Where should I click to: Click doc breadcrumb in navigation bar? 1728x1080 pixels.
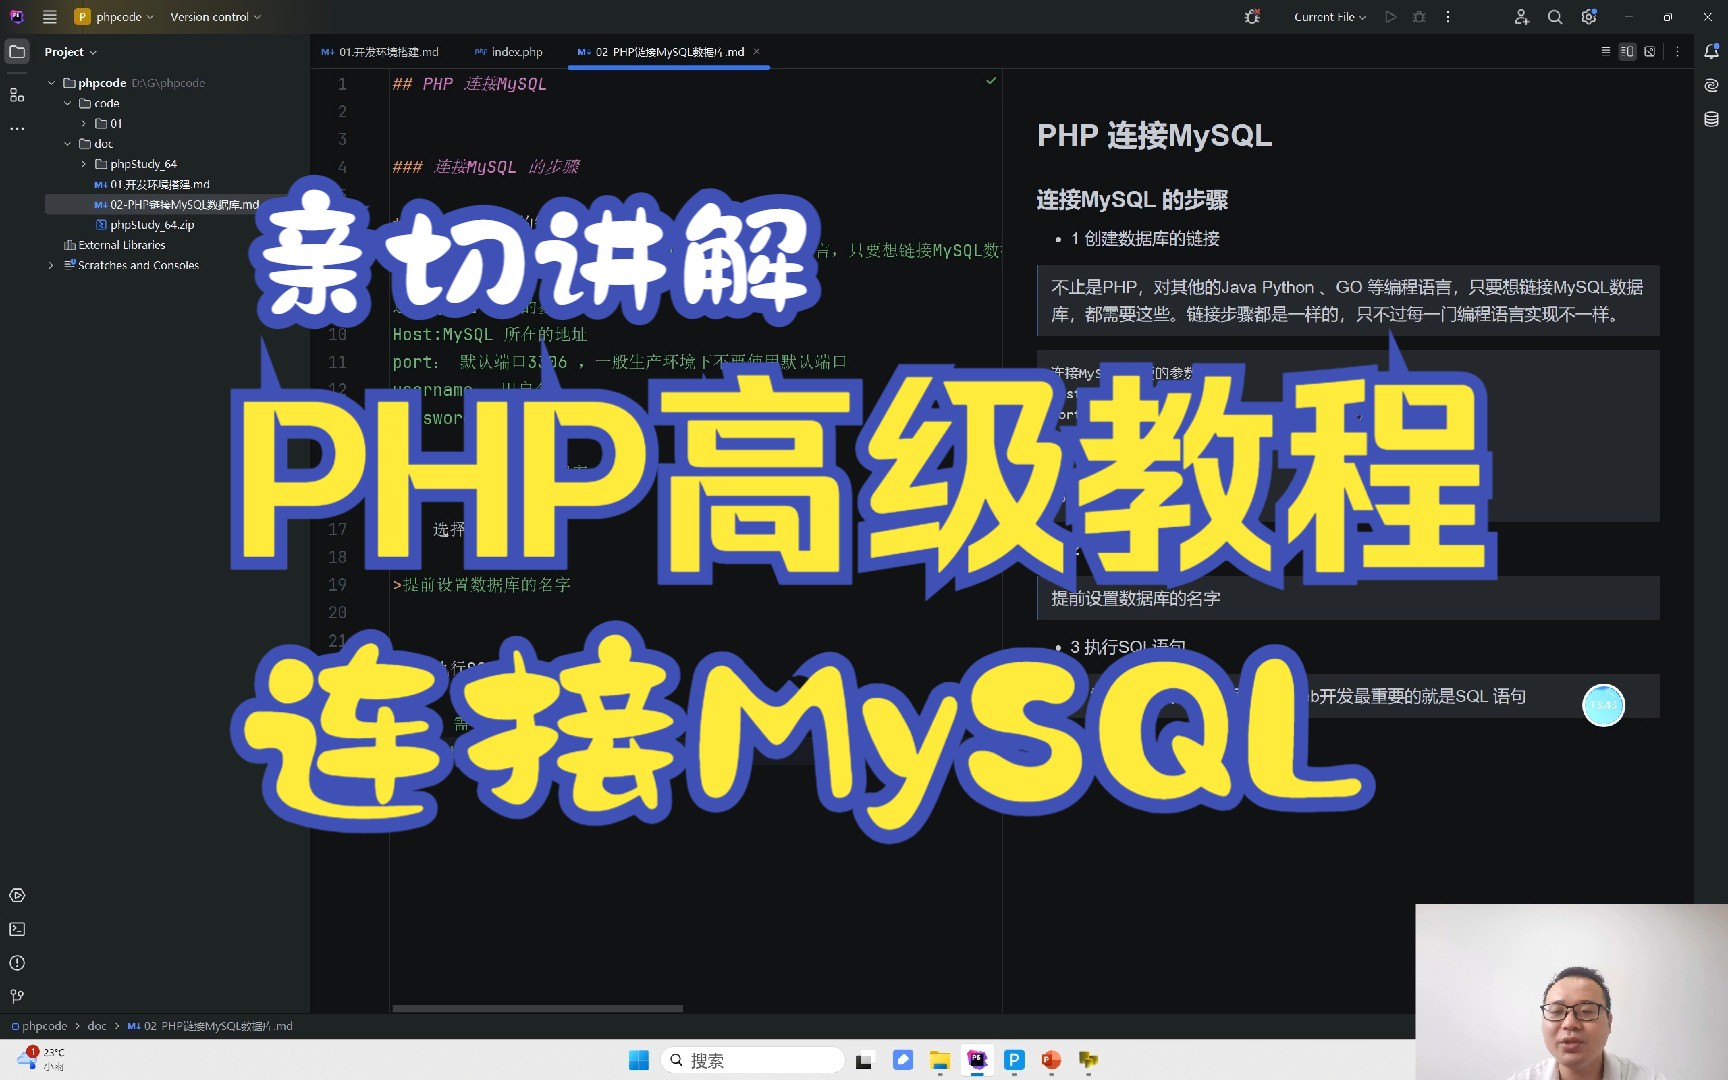tap(97, 1026)
